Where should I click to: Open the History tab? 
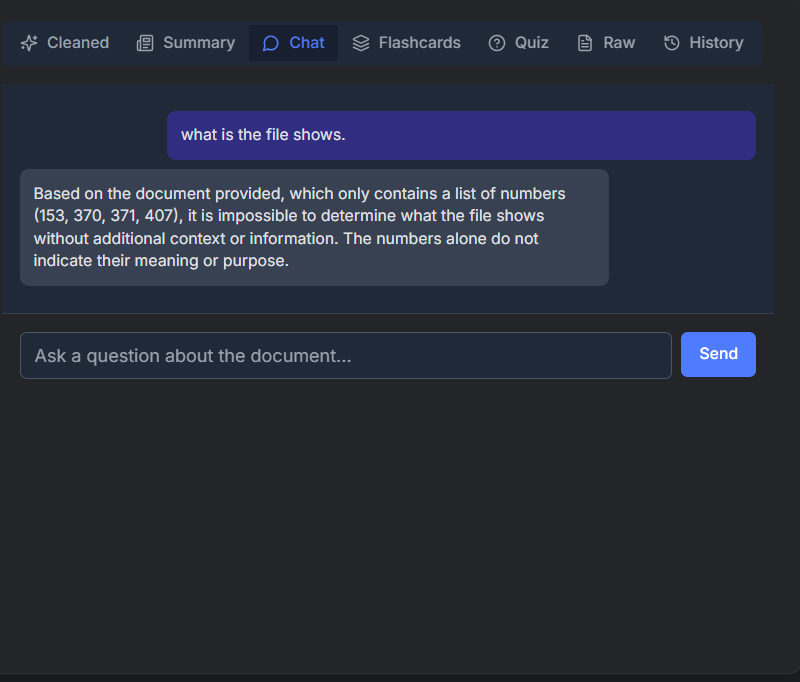point(703,43)
